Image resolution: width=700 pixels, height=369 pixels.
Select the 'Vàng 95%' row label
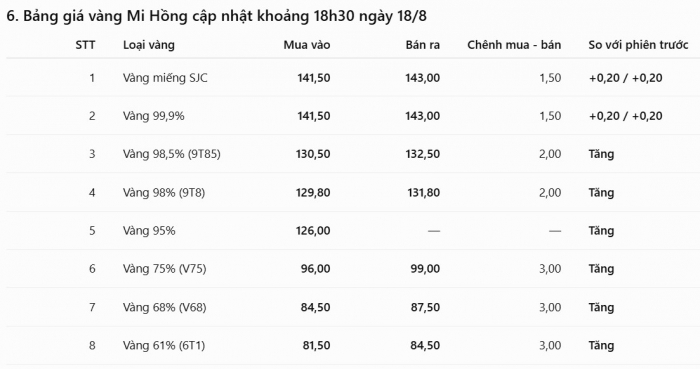tap(149, 231)
